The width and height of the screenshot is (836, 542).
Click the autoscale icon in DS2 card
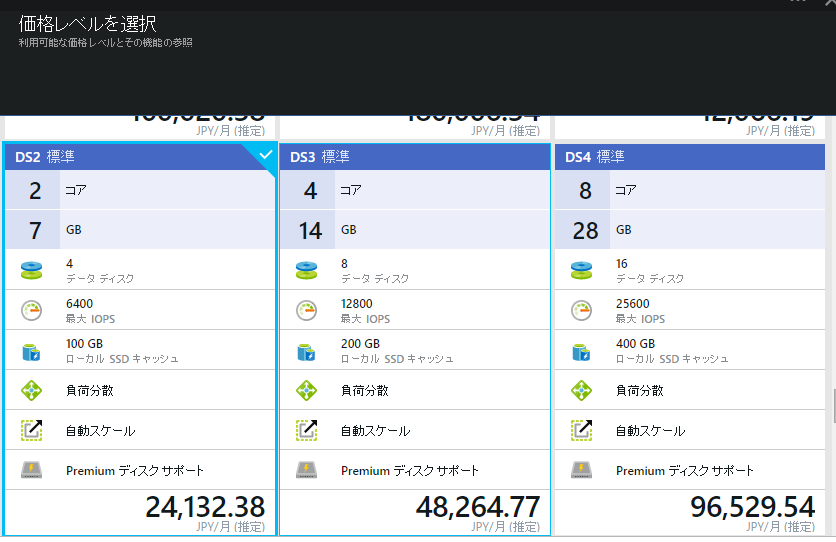pyautogui.click(x=31, y=430)
